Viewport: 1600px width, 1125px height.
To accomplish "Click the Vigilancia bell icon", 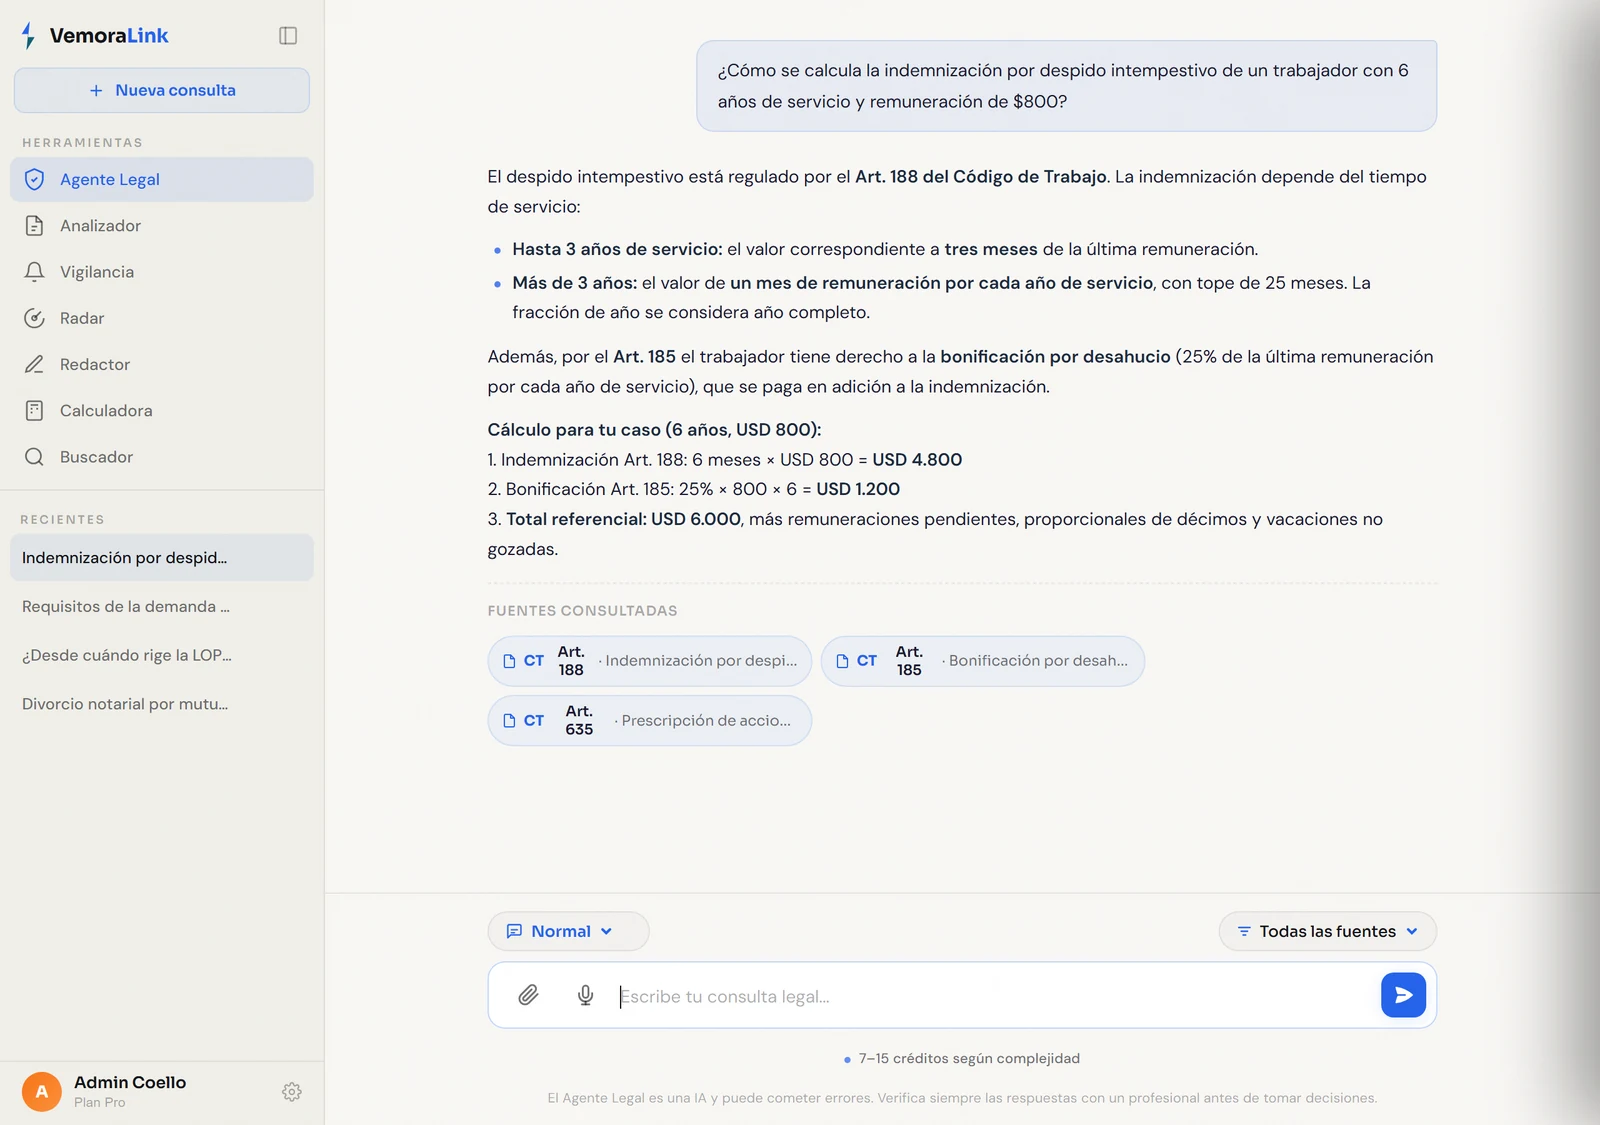I will click(34, 272).
